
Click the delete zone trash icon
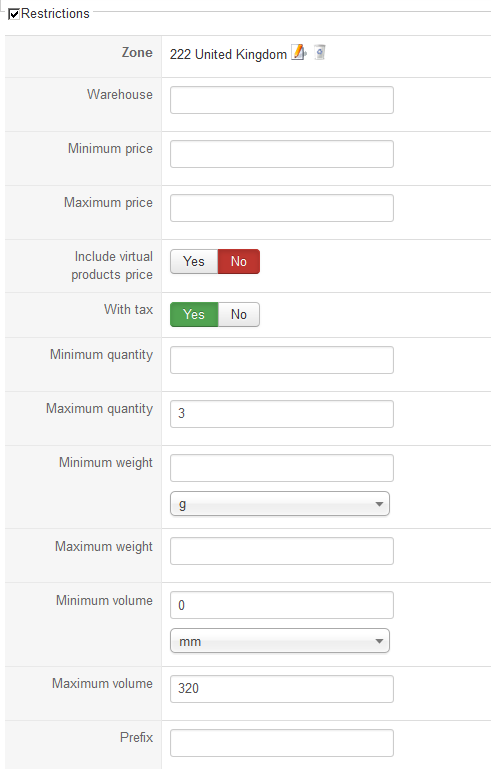tap(320, 52)
